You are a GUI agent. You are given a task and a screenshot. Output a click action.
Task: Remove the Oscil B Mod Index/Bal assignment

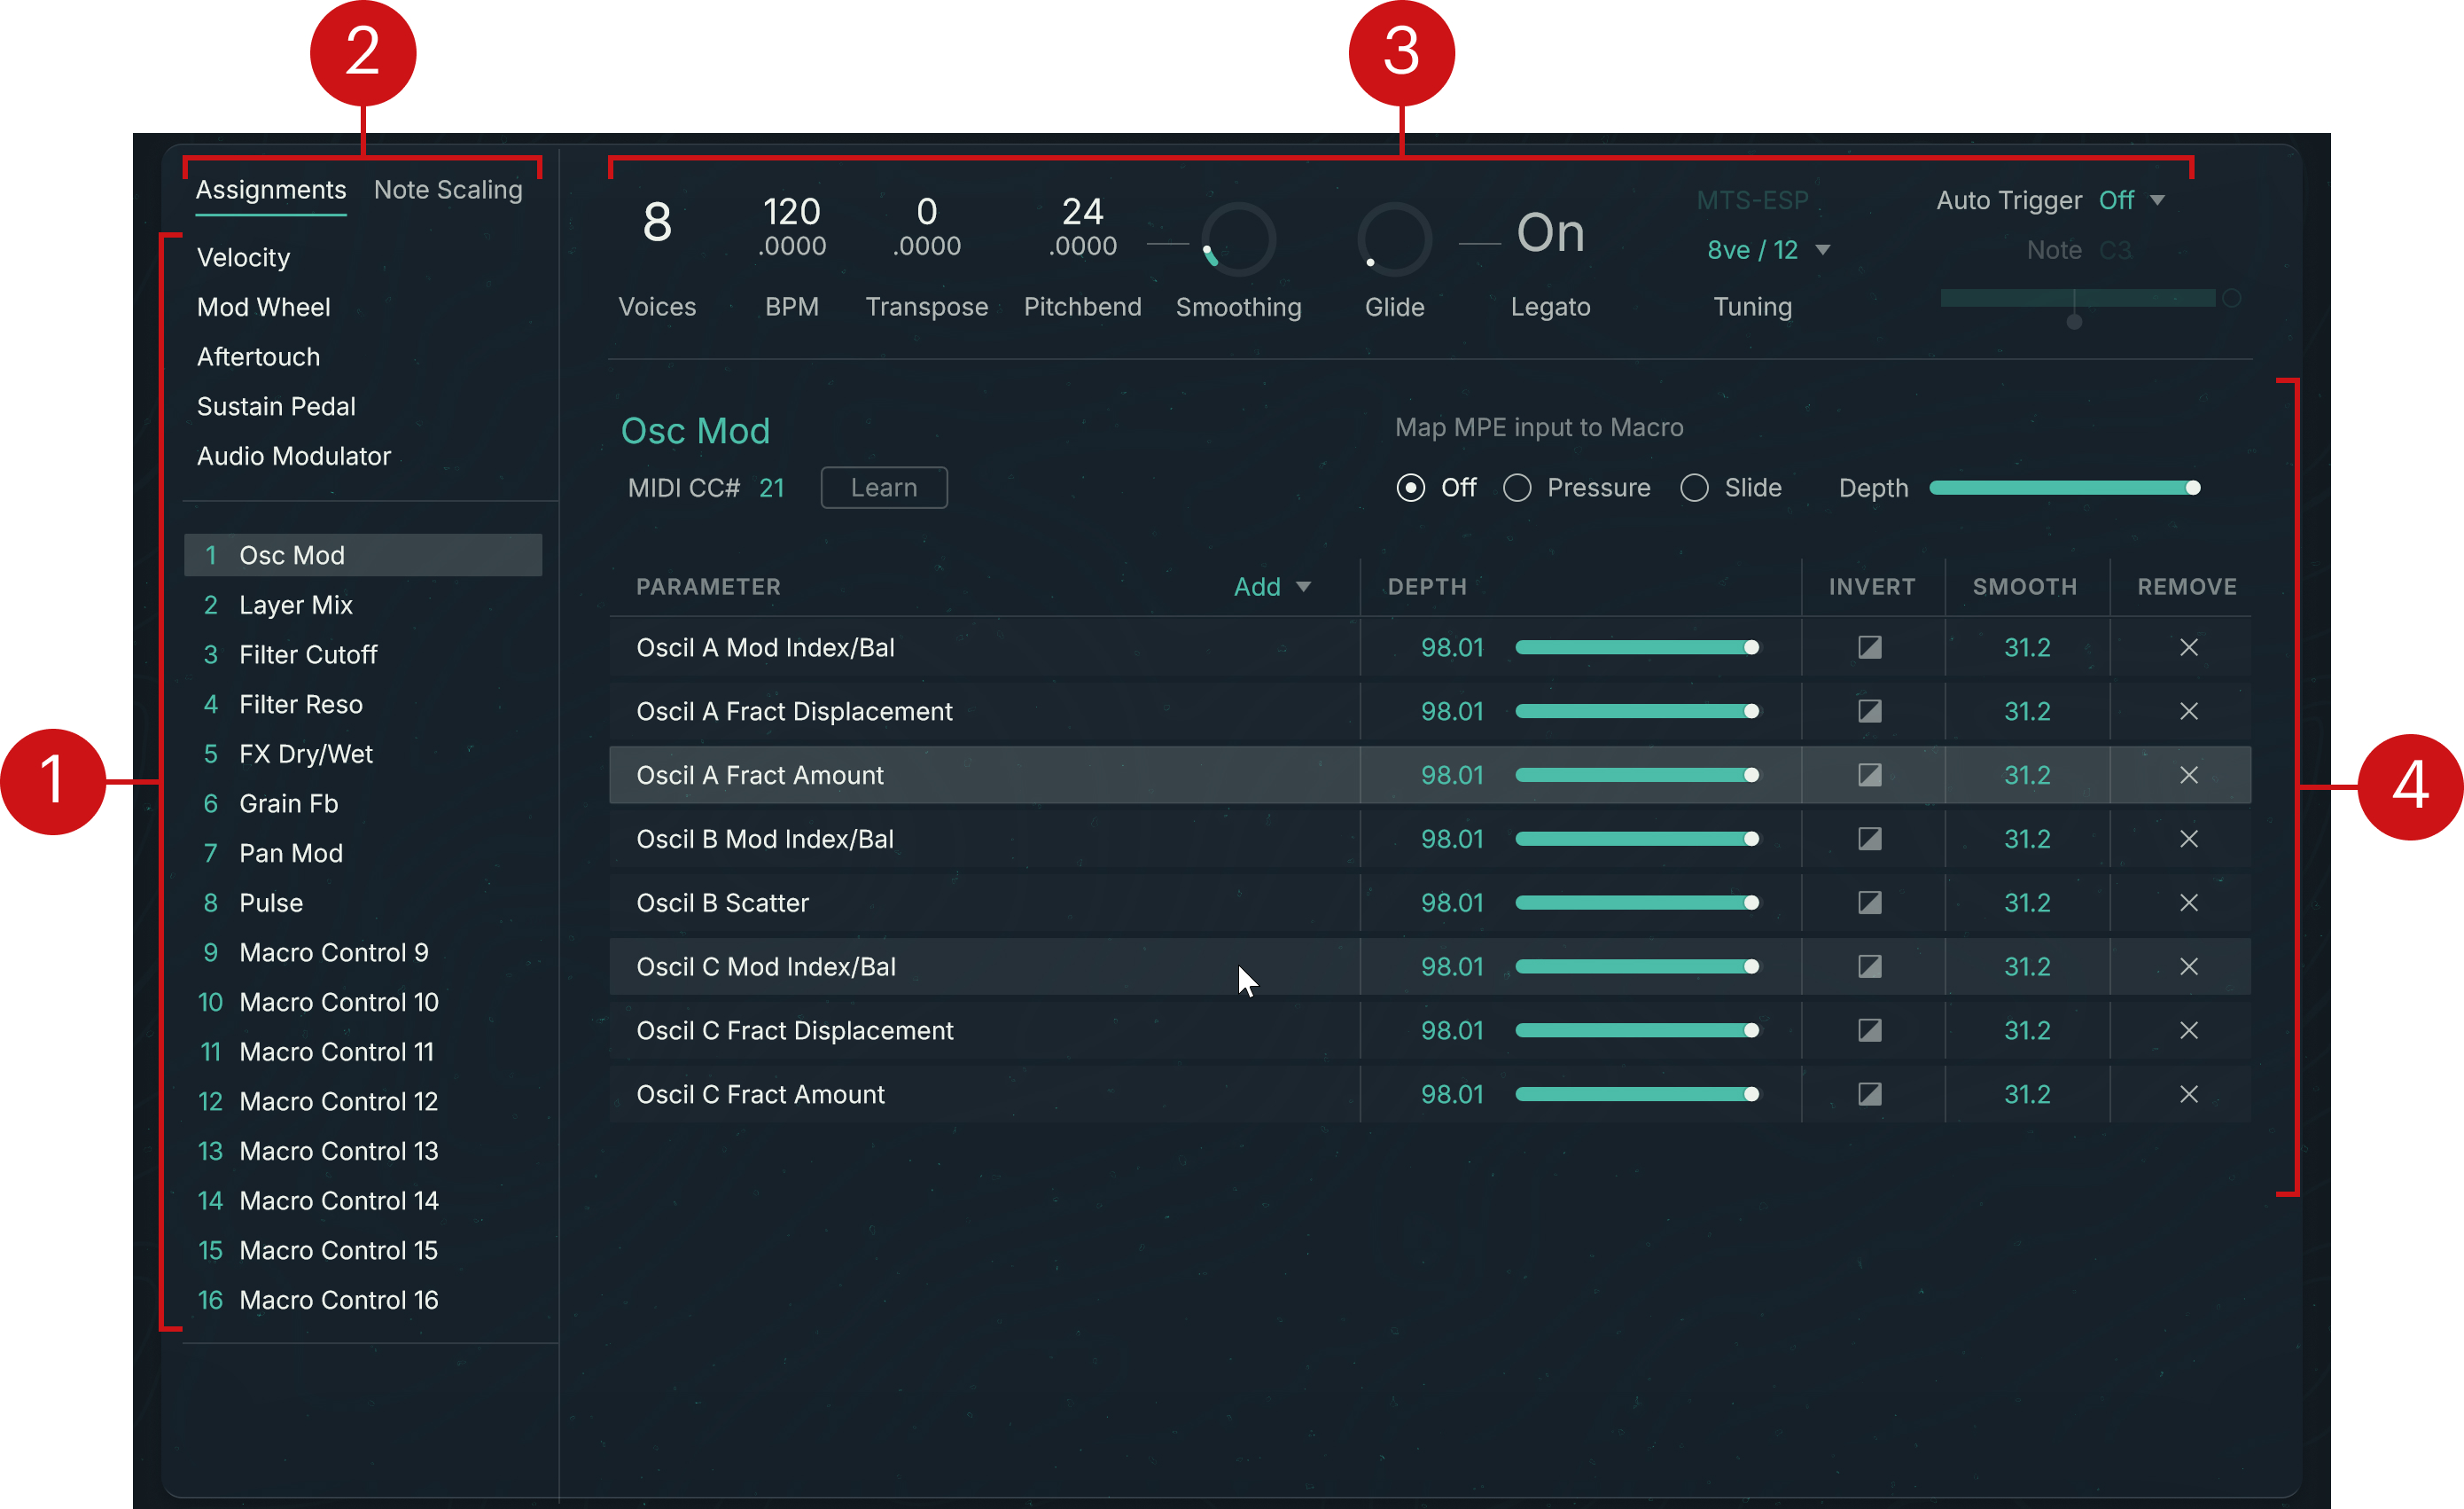[x=2188, y=839]
